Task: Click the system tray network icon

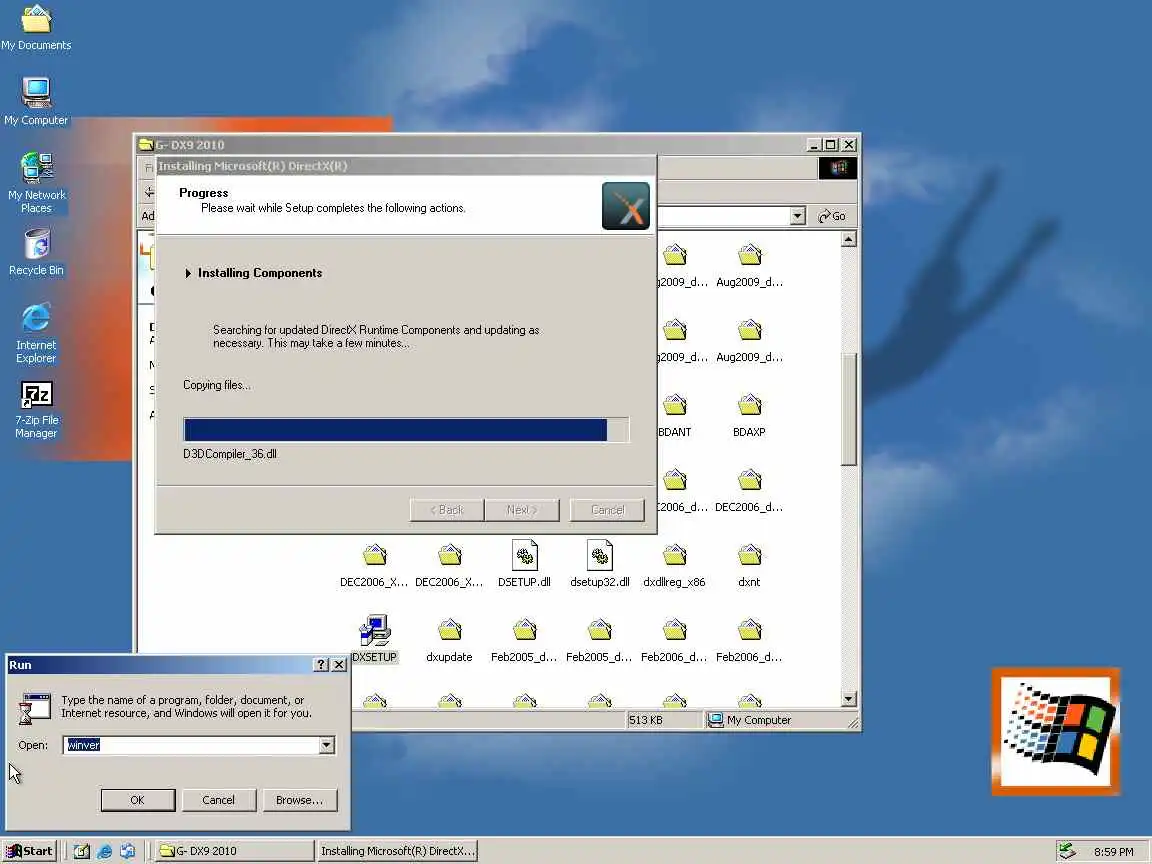Action: 1067,851
